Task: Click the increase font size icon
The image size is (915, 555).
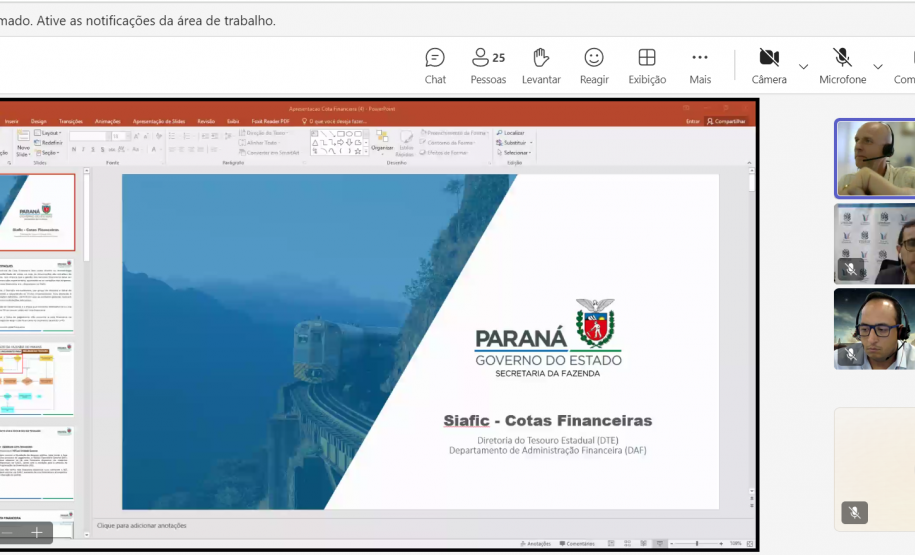Action: (x=136, y=136)
